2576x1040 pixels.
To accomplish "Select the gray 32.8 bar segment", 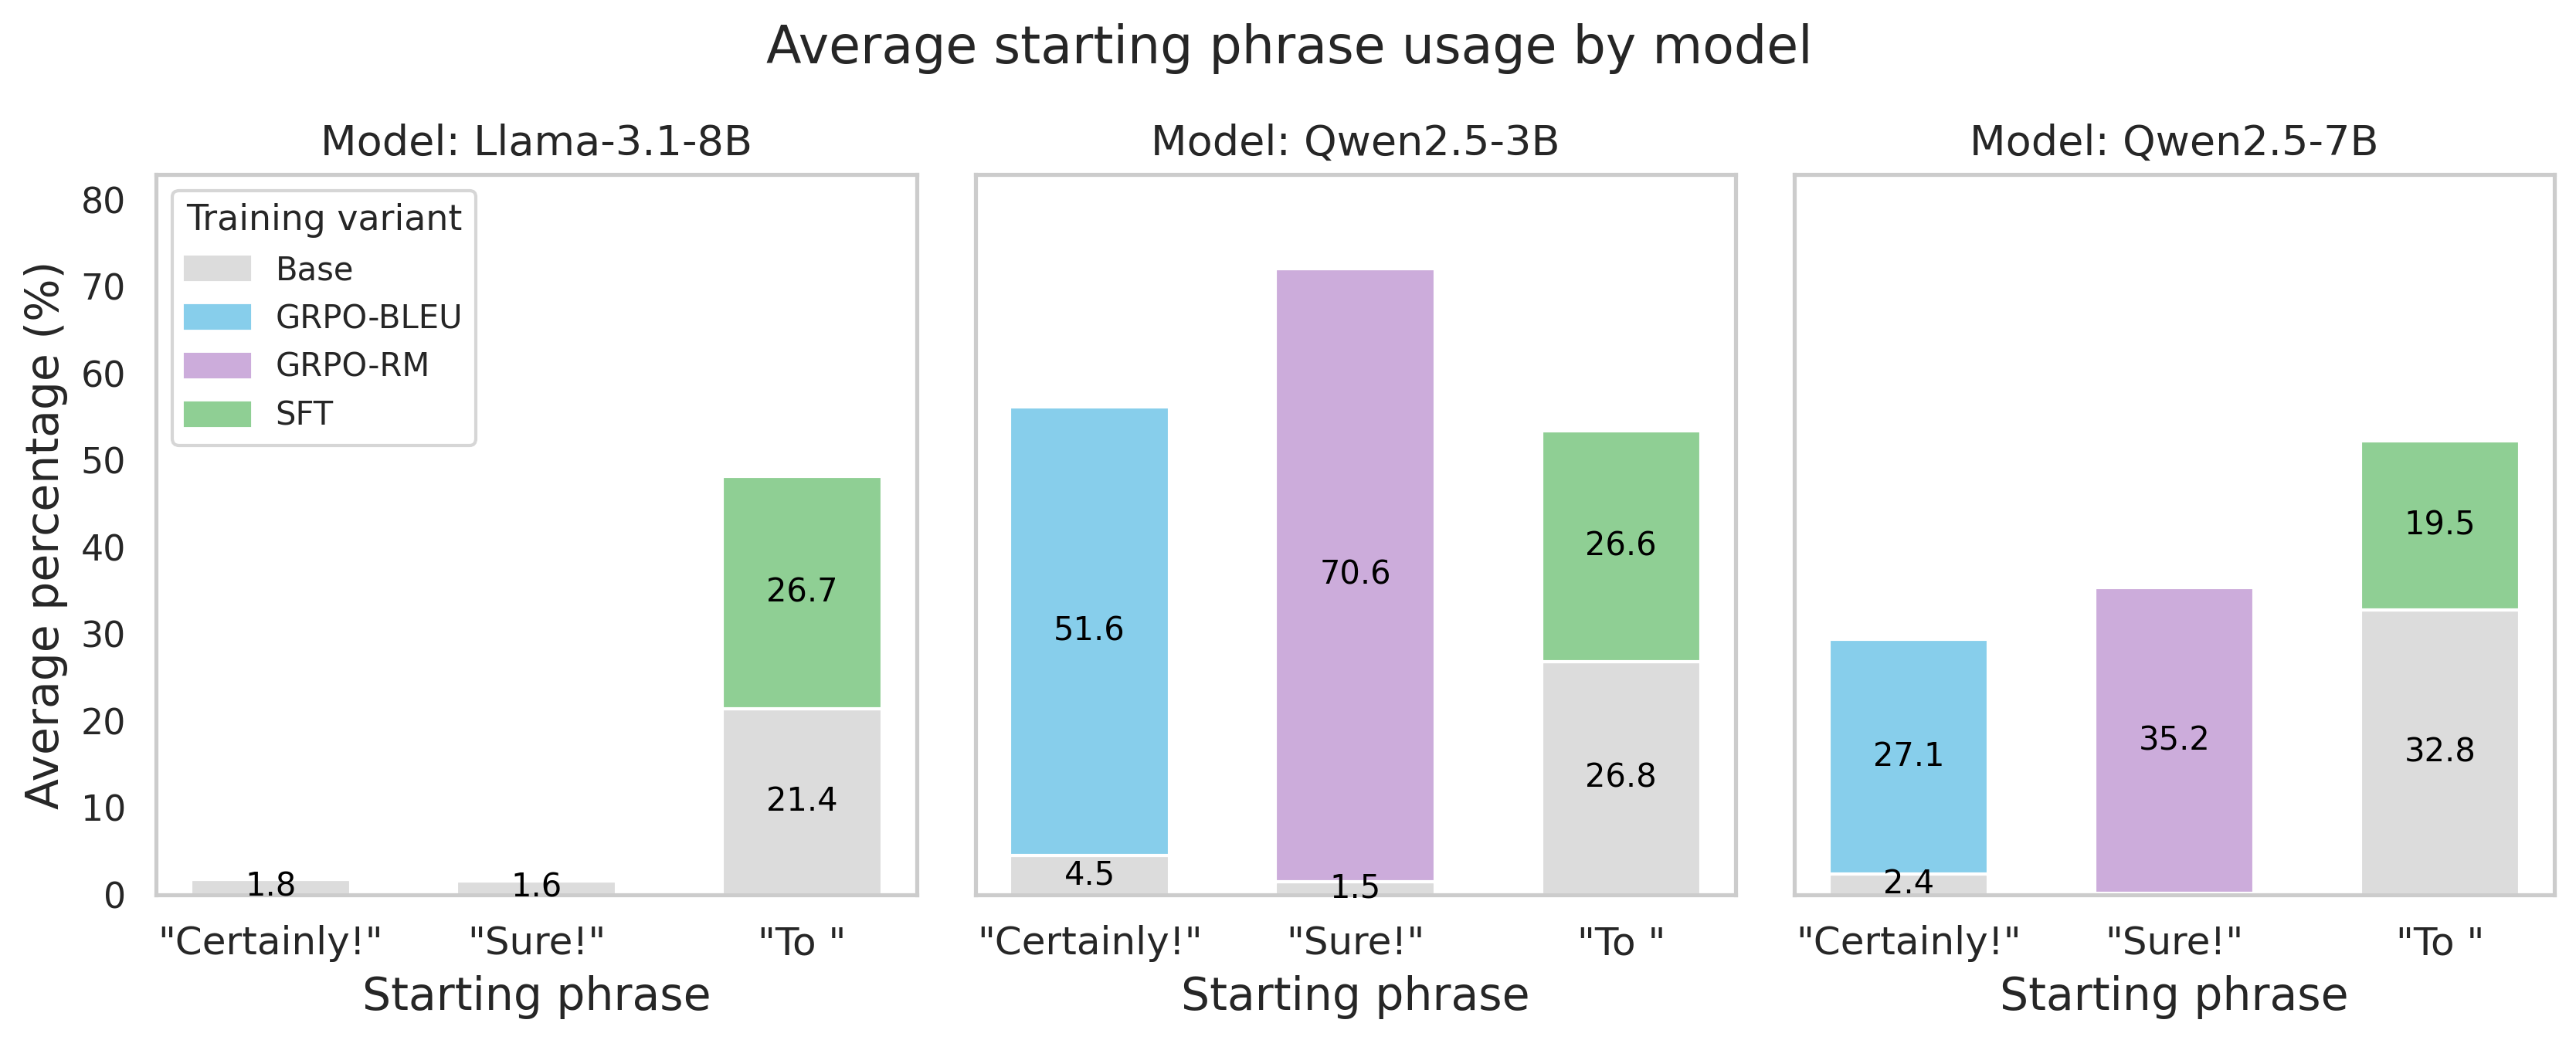I will [2439, 800].
